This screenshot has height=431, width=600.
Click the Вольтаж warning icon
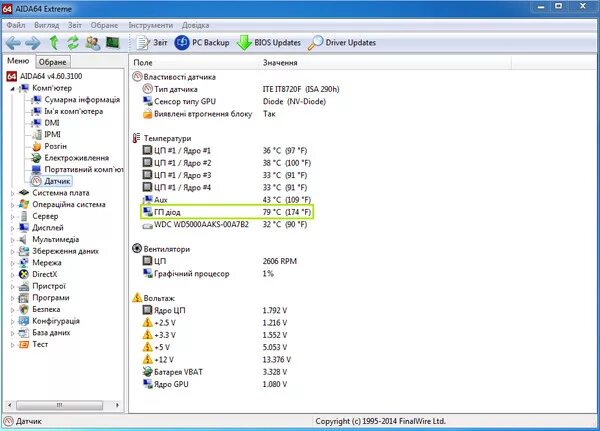pos(137,297)
